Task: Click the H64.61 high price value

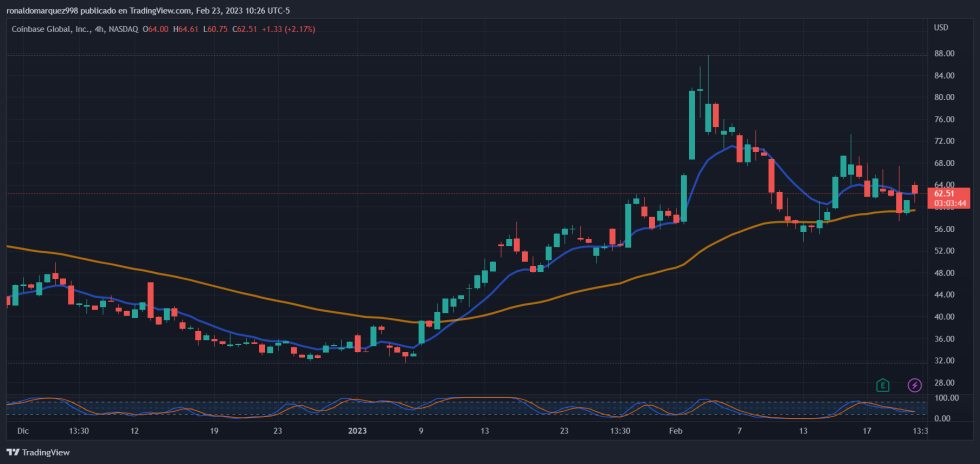Action: (x=186, y=29)
